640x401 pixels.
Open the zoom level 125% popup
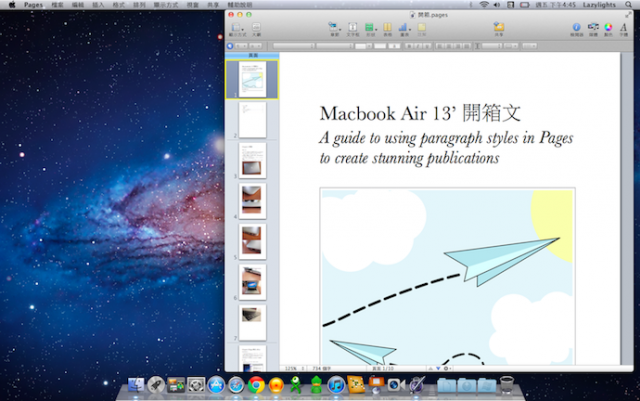pyautogui.click(x=294, y=368)
